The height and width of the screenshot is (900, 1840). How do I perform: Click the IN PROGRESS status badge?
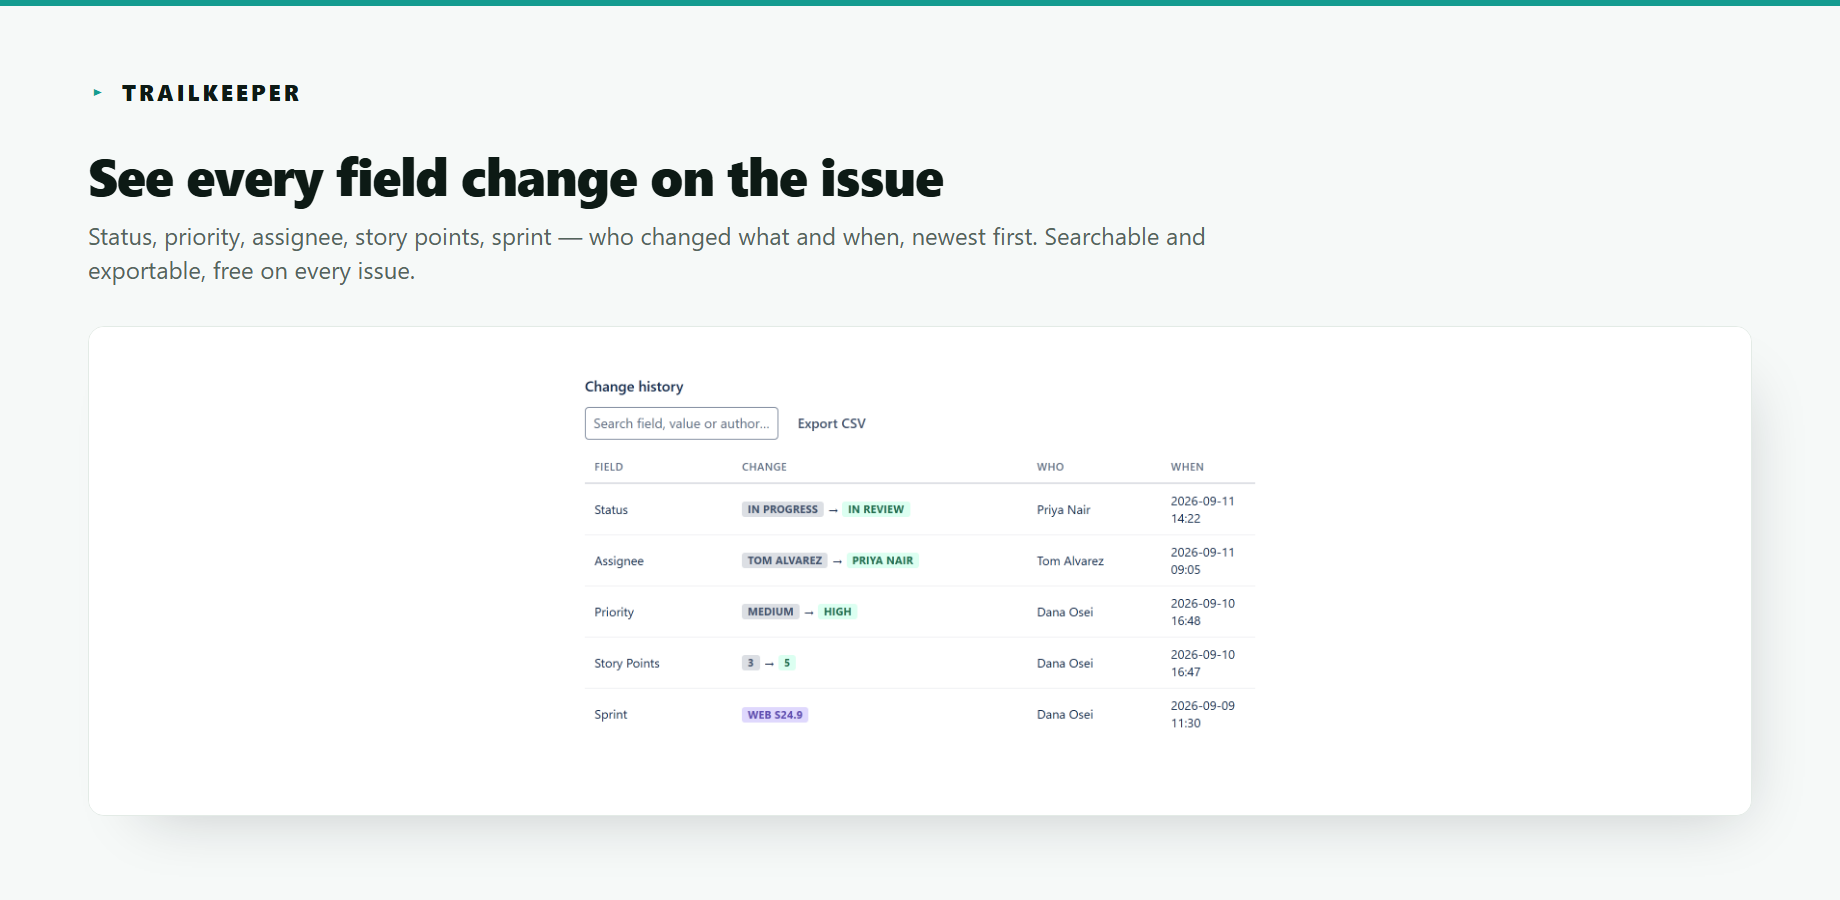pos(783,509)
